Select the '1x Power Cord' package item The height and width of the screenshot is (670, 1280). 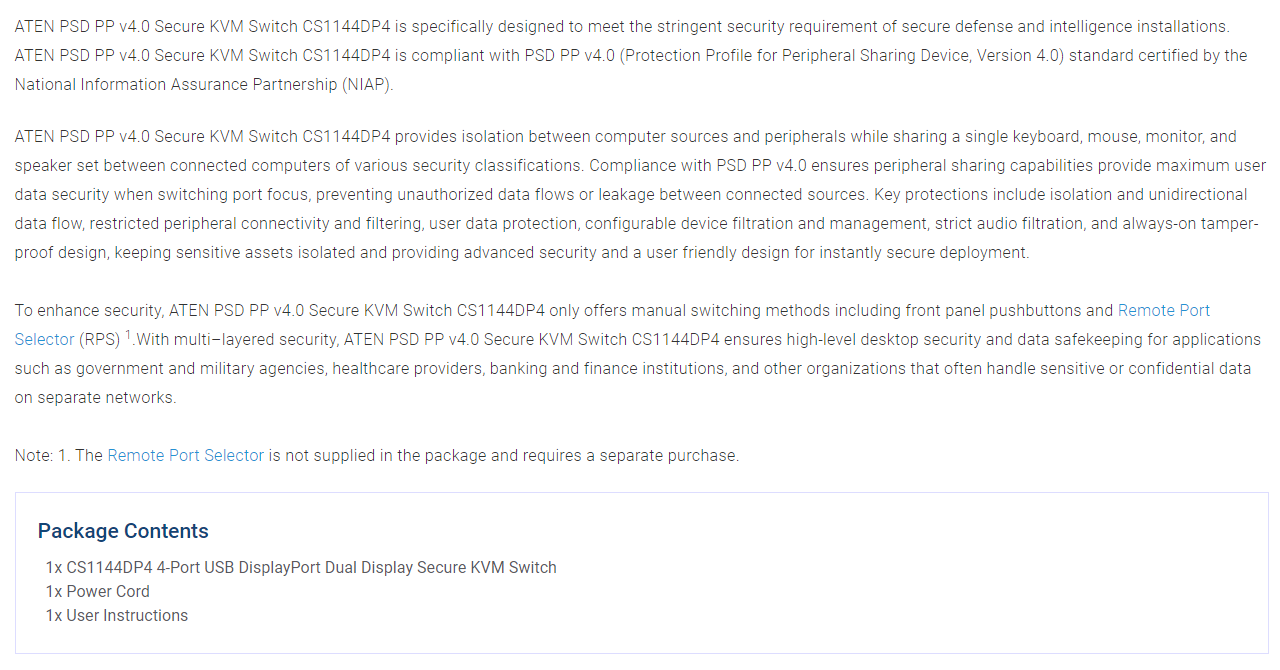98,592
